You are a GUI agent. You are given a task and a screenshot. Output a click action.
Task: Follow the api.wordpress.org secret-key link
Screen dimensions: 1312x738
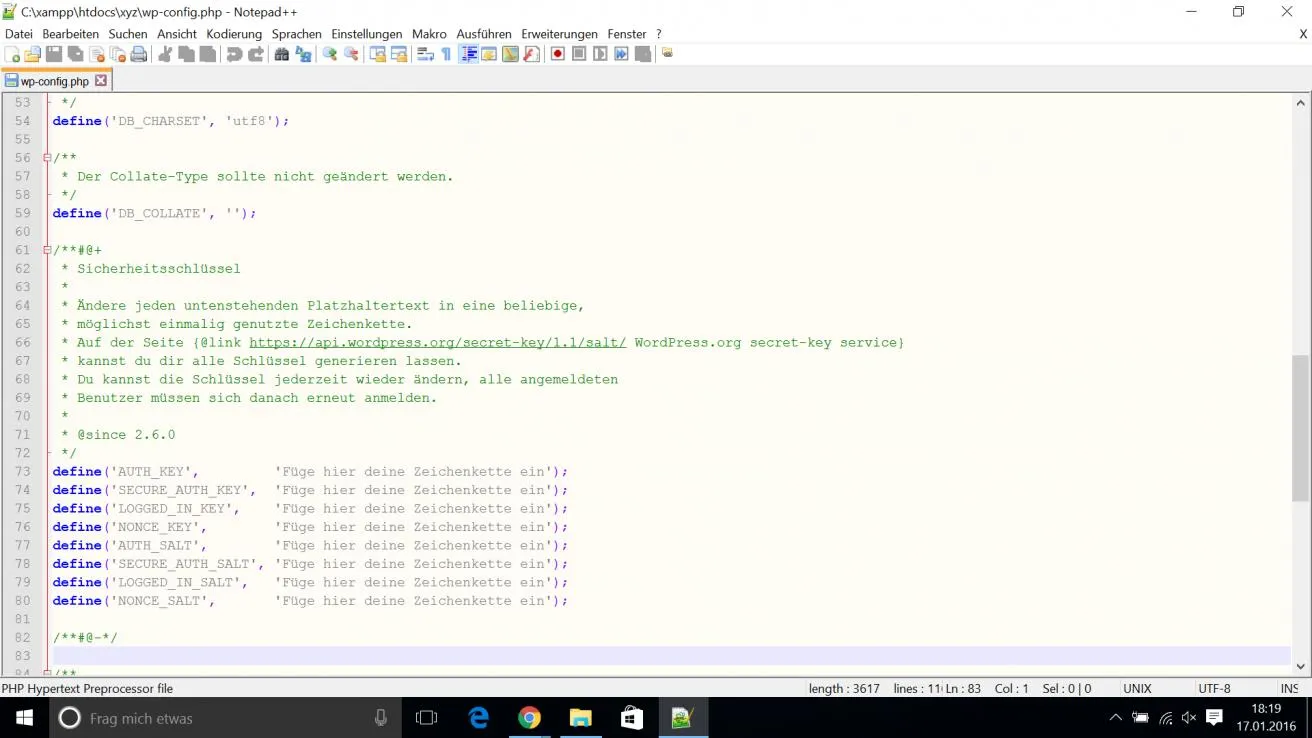438,342
